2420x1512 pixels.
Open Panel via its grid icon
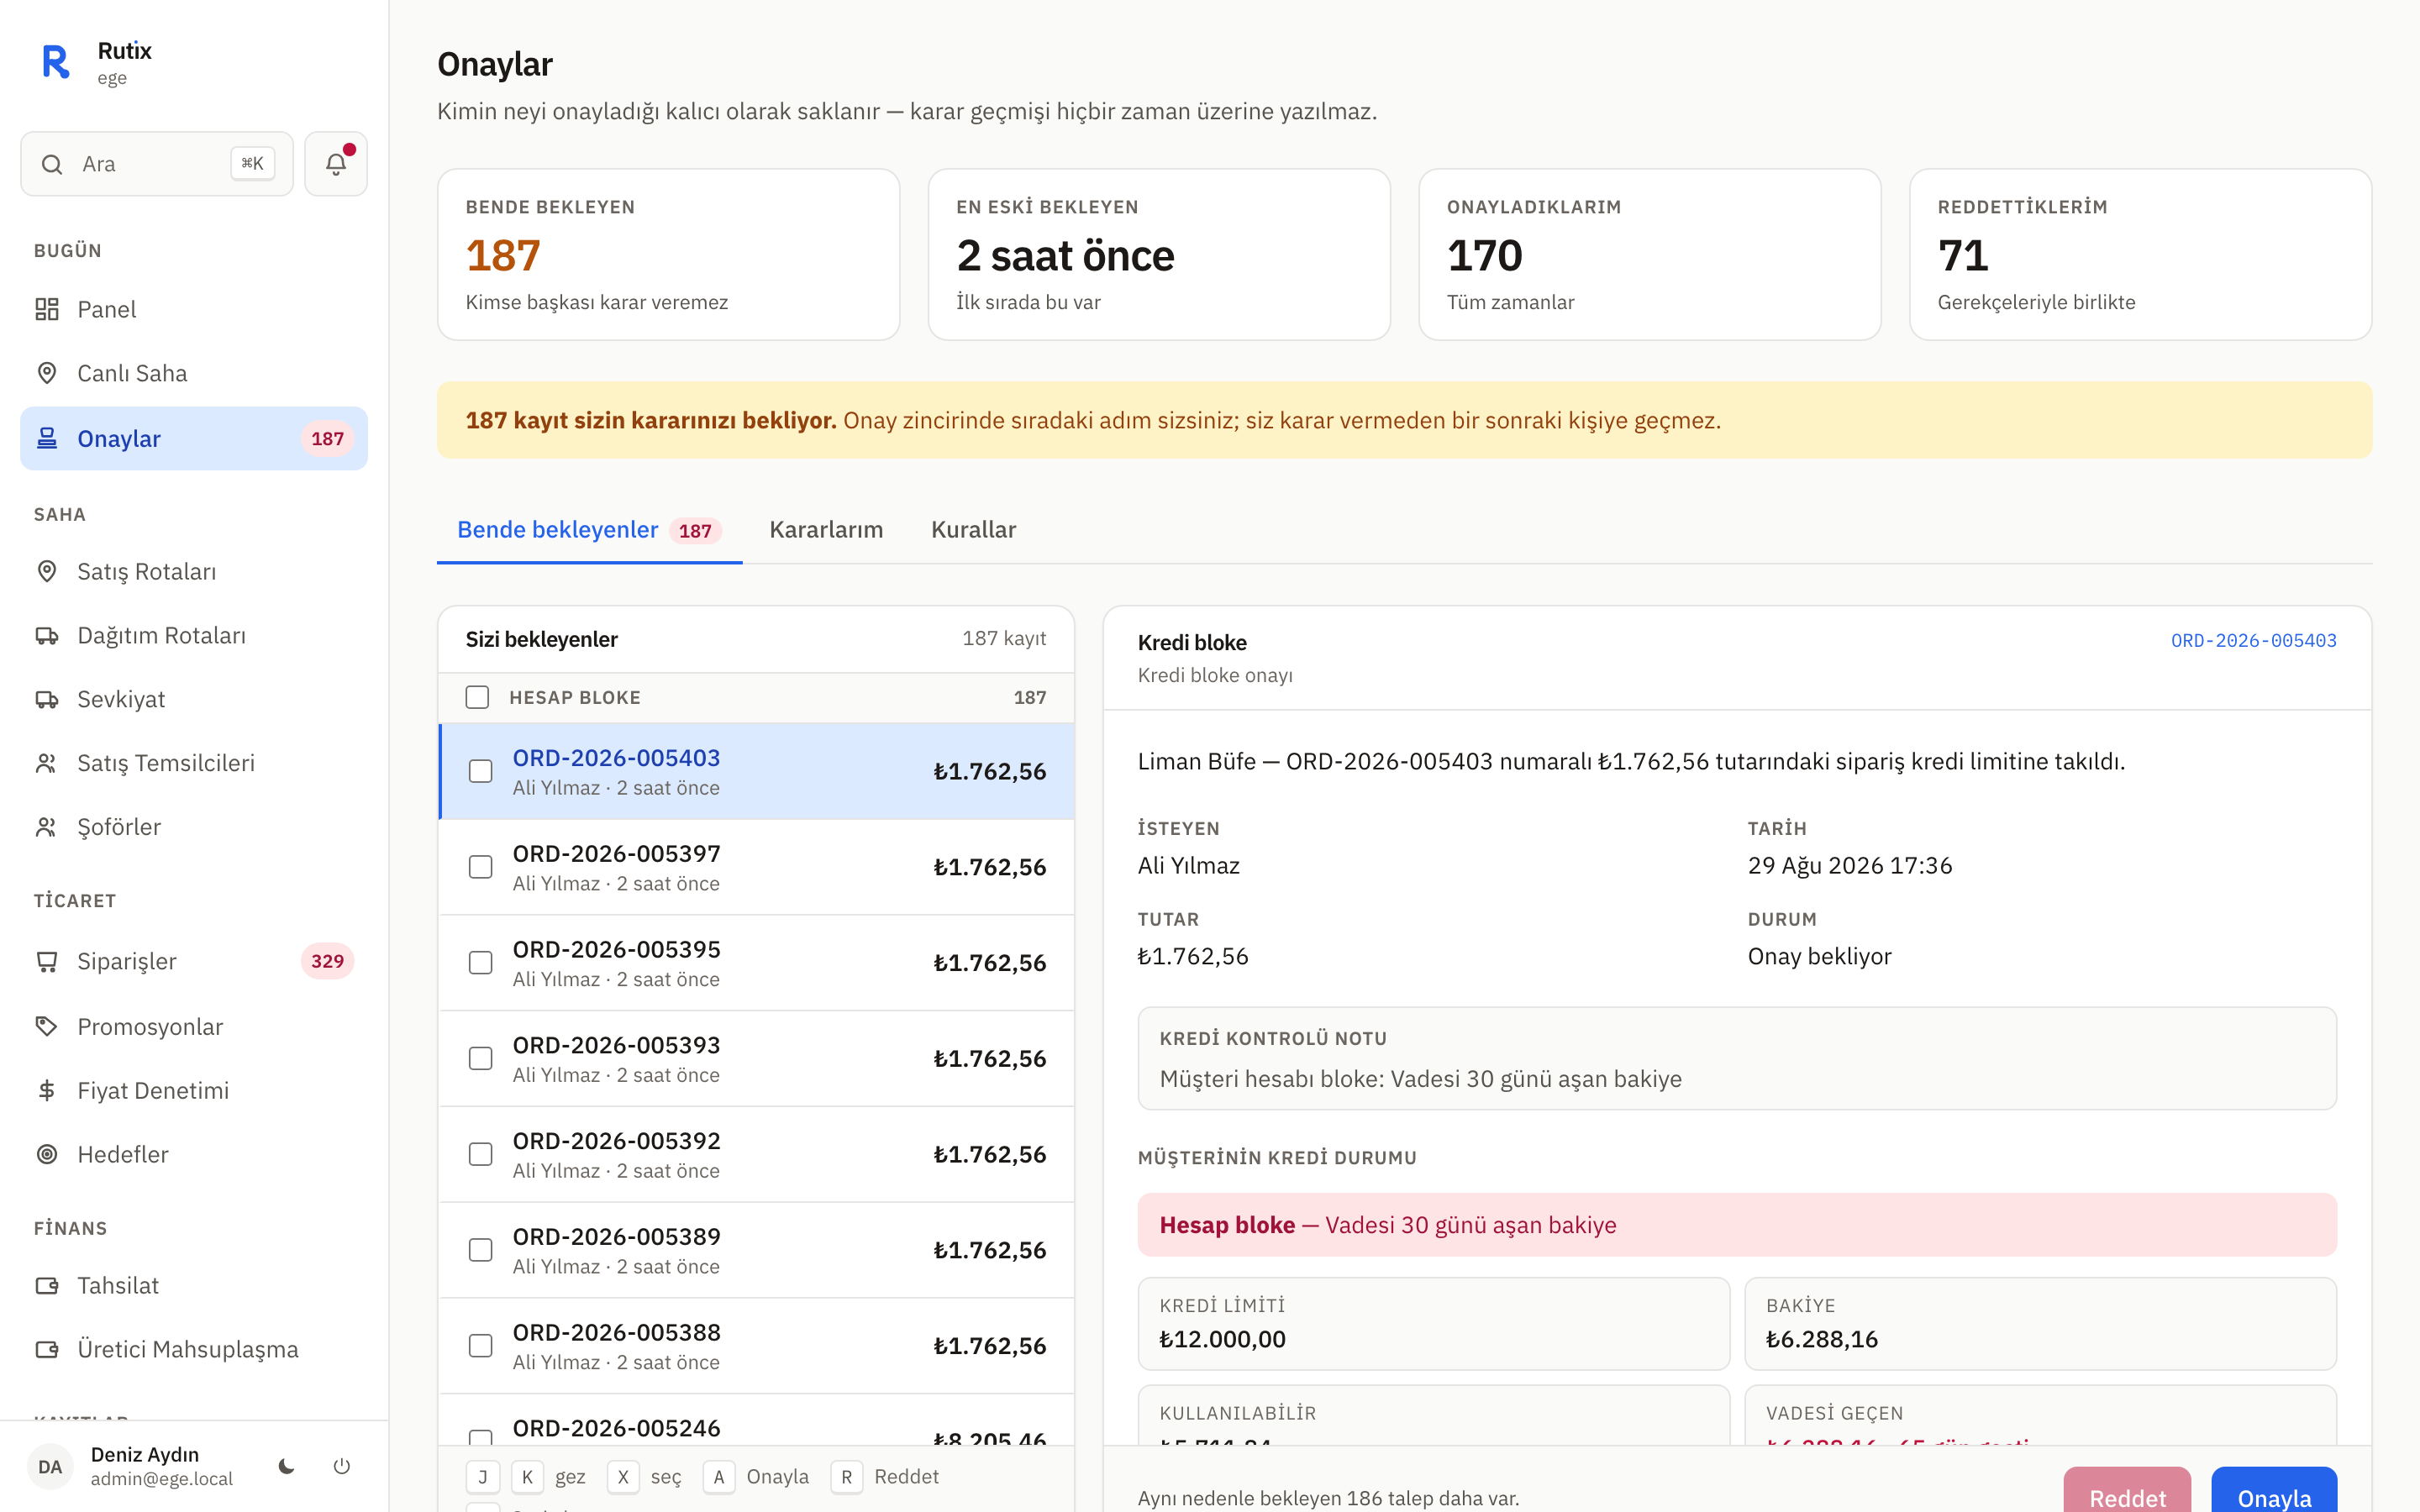[47, 309]
